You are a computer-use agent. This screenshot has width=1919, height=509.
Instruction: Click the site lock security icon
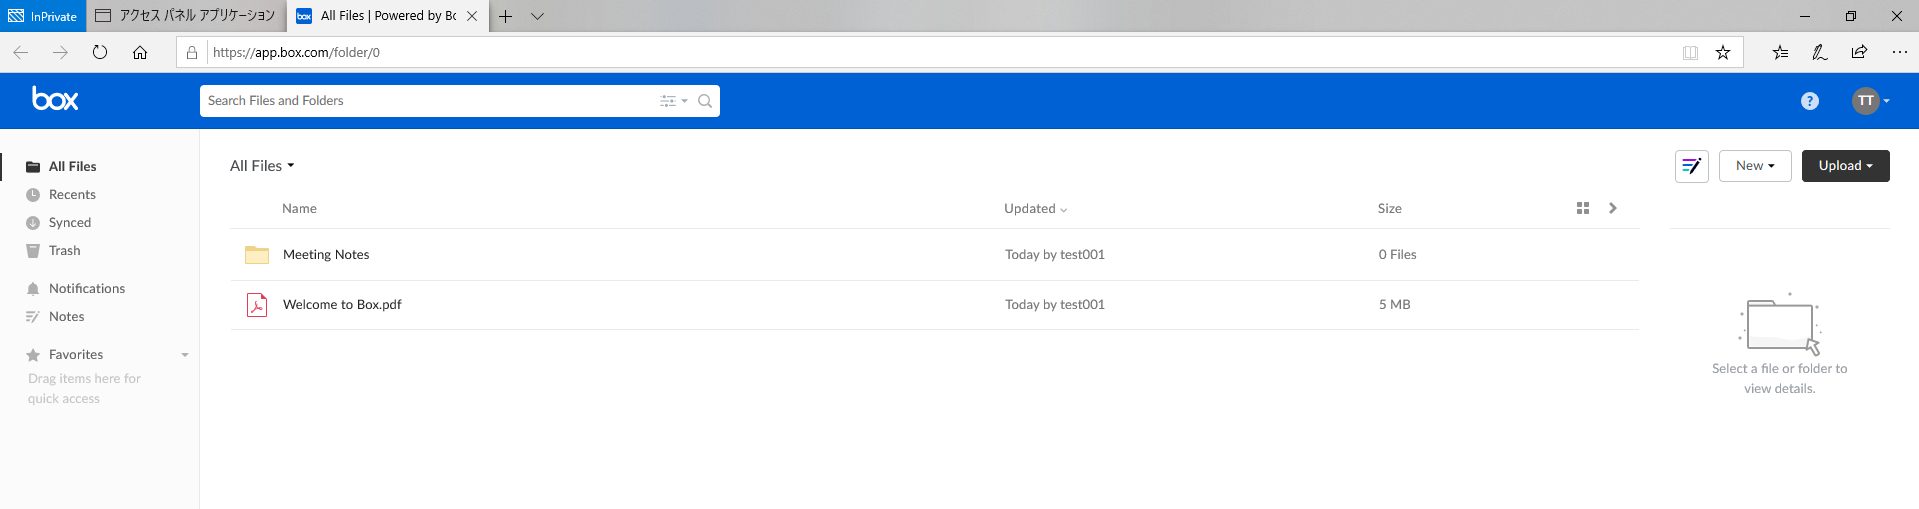pos(192,53)
